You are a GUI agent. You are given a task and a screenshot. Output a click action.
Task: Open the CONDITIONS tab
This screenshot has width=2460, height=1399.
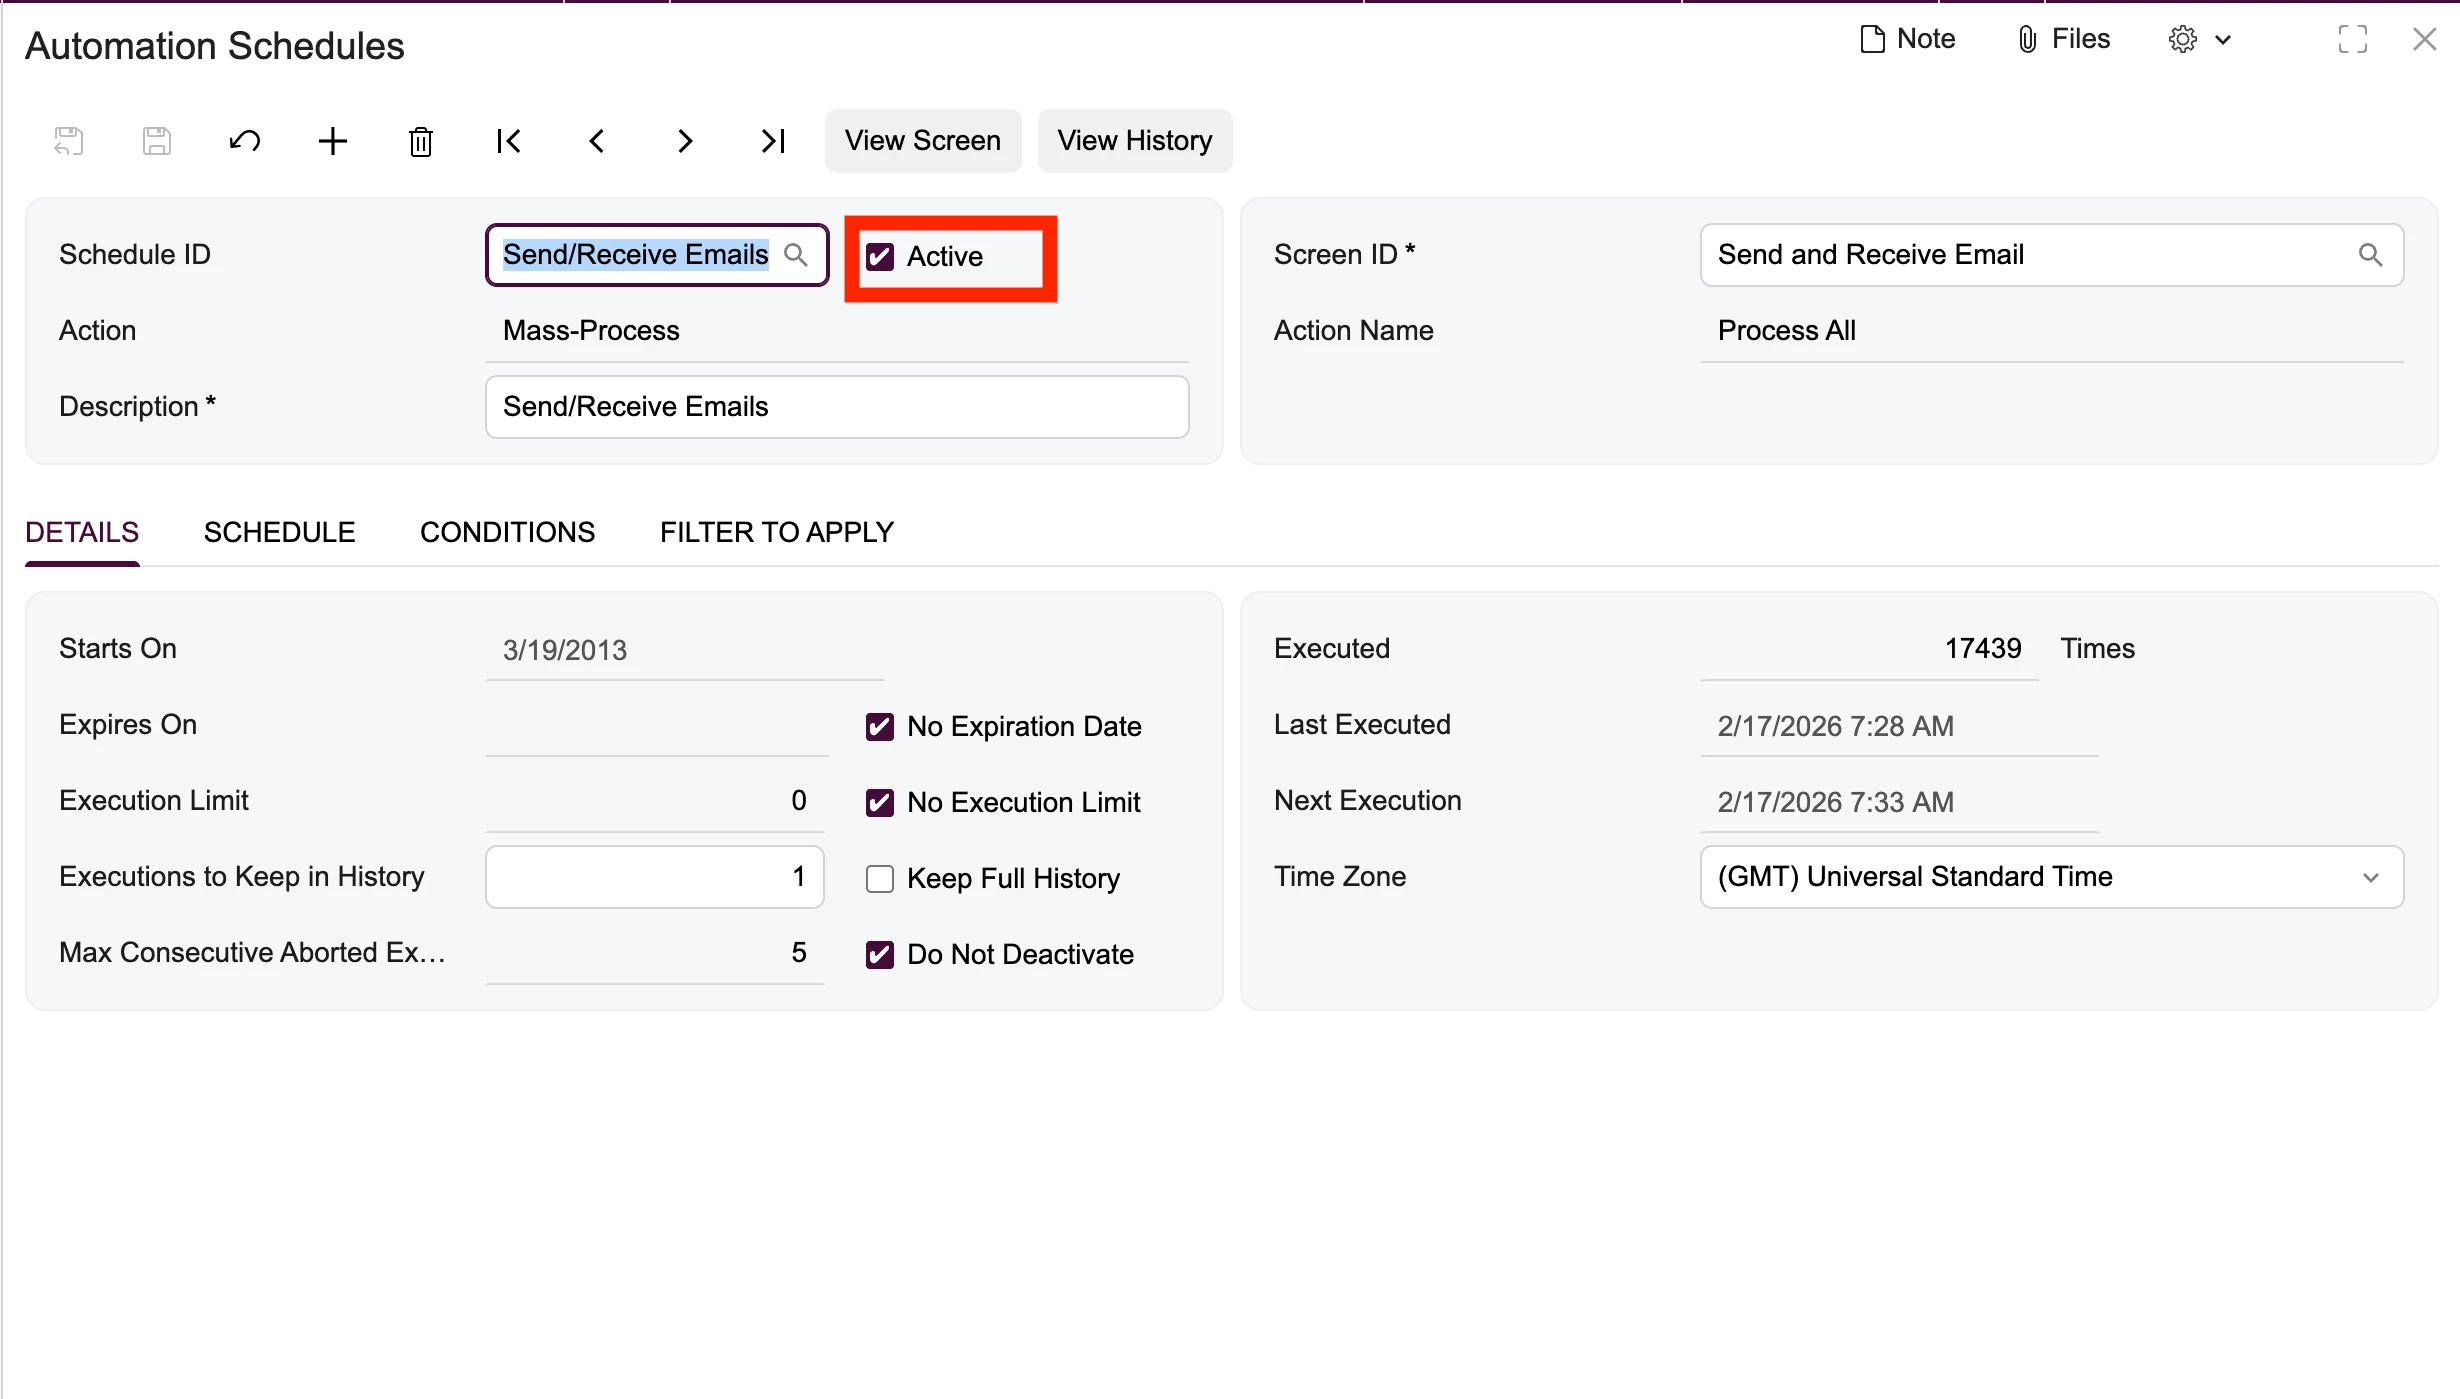(507, 532)
